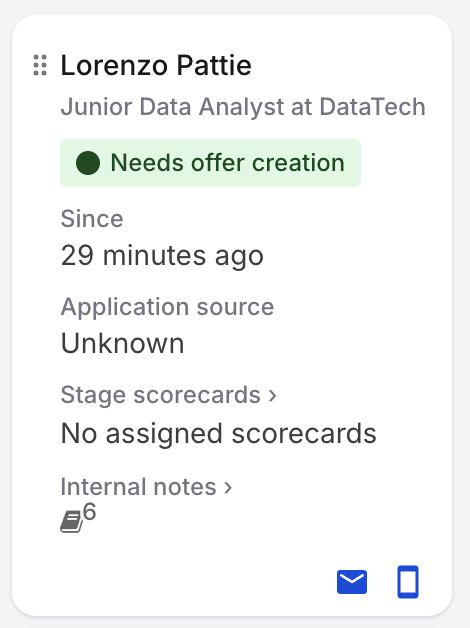Open the internal notes book icon
This screenshot has height=628, width=470.
[72, 521]
